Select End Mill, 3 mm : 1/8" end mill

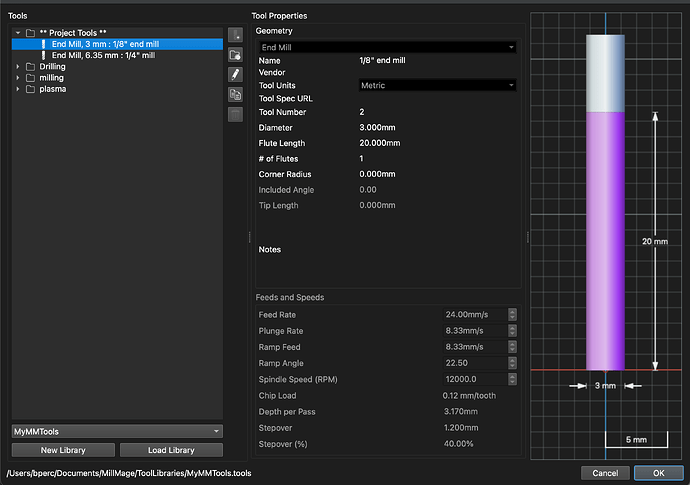pyautogui.click(x=117, y=44)
